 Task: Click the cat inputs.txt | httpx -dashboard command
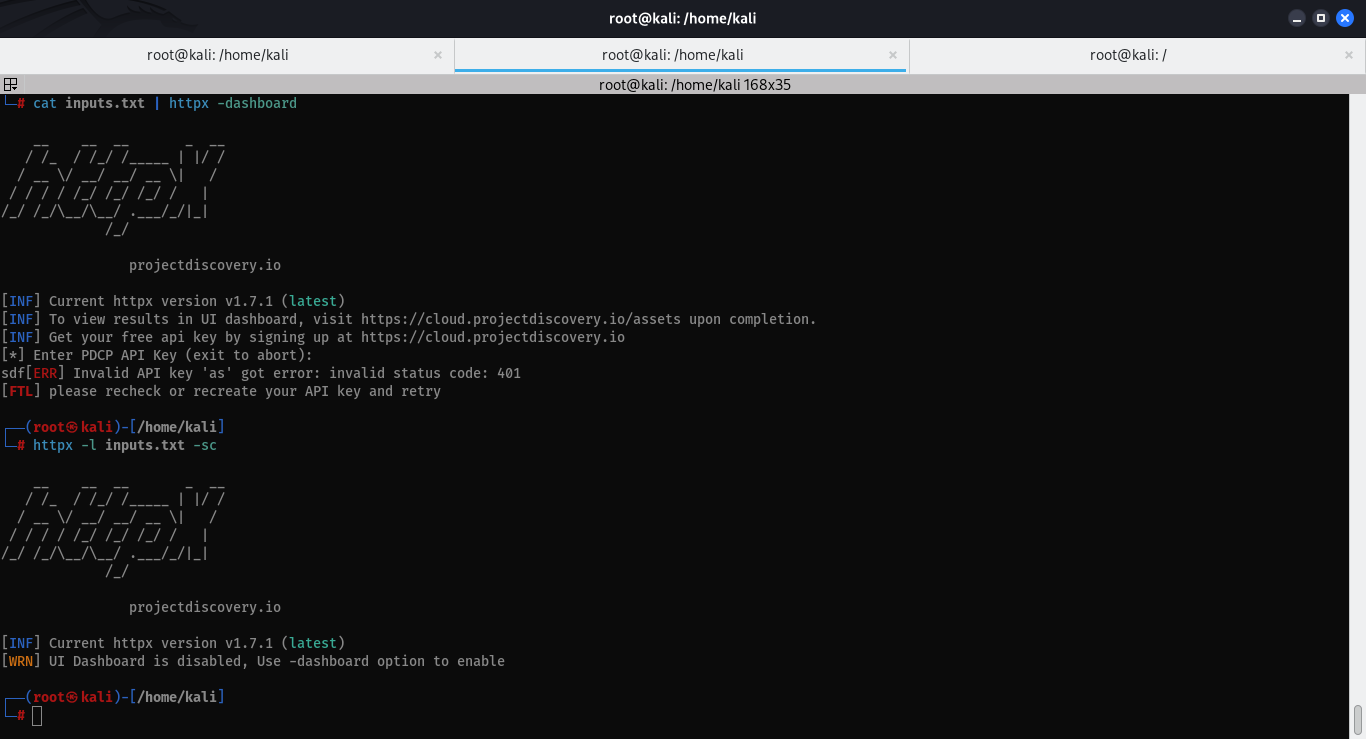coord(165,103)
